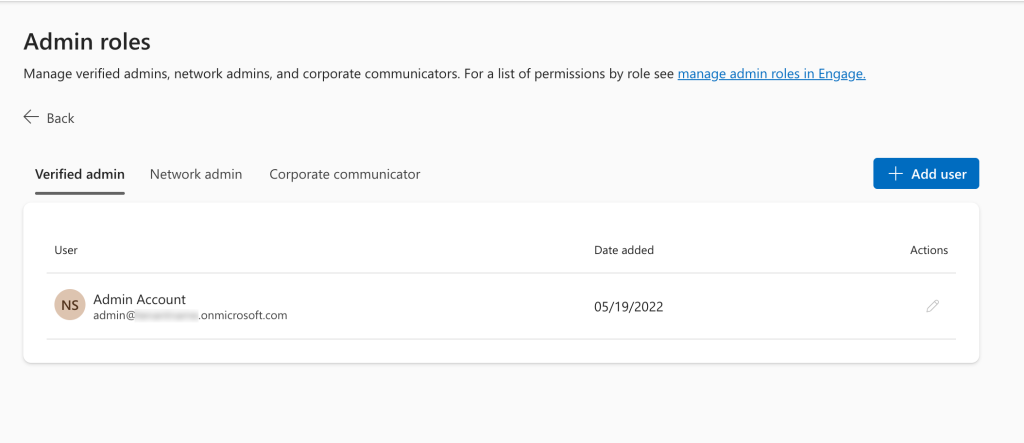The width and height of the screenshot is (1024, 443).
Task: Click the admin onmicrosoft.com email address
Action: [190, 316]
